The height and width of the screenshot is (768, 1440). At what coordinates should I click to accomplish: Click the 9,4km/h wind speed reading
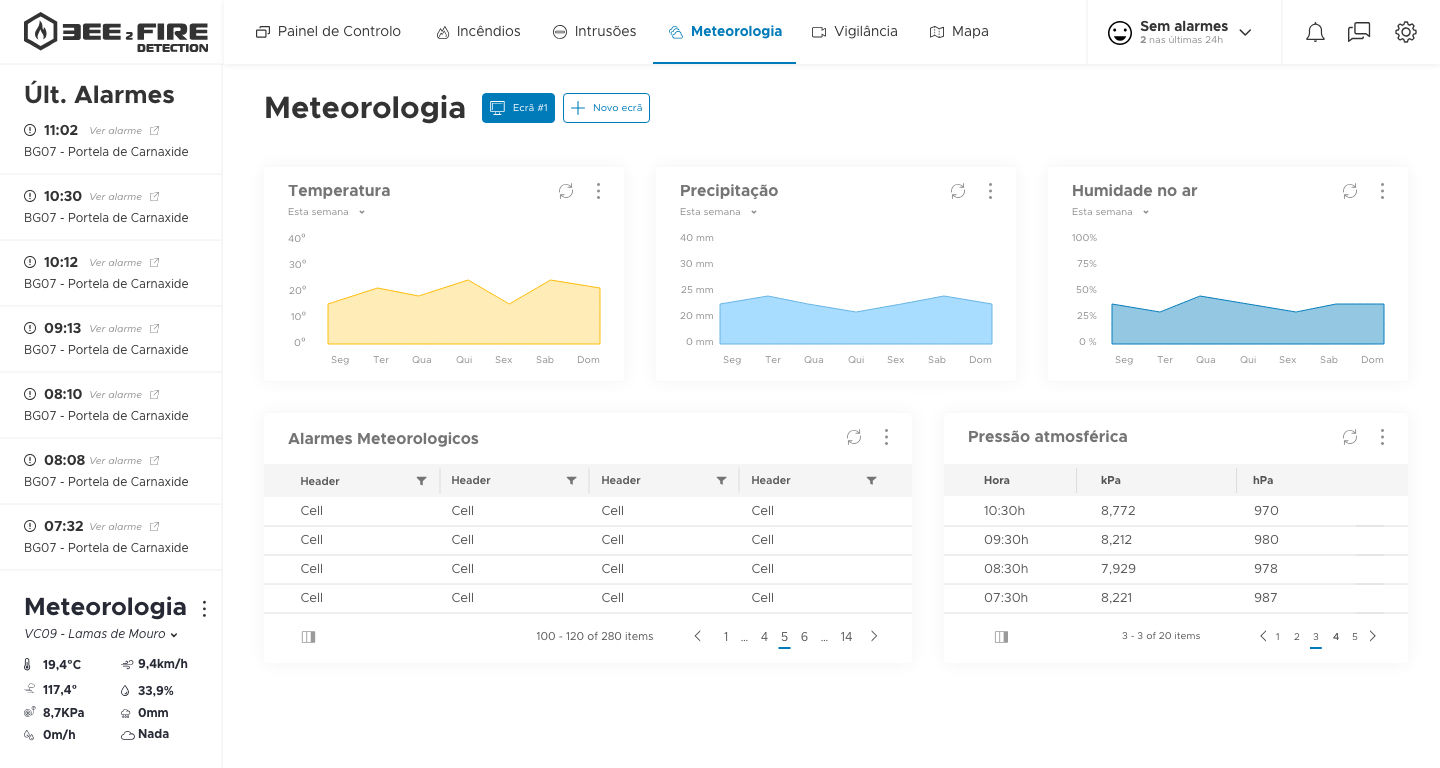click(163, 664)
